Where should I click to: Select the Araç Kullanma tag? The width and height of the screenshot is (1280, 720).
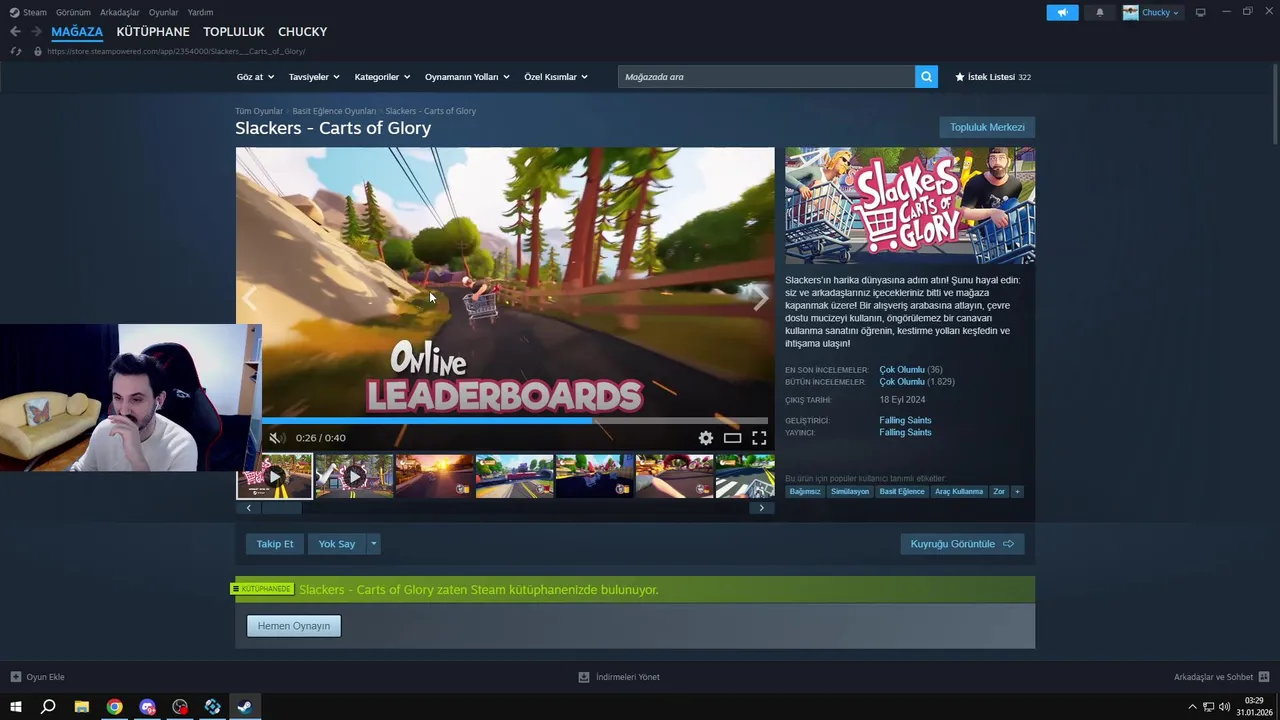coord(959,491)
